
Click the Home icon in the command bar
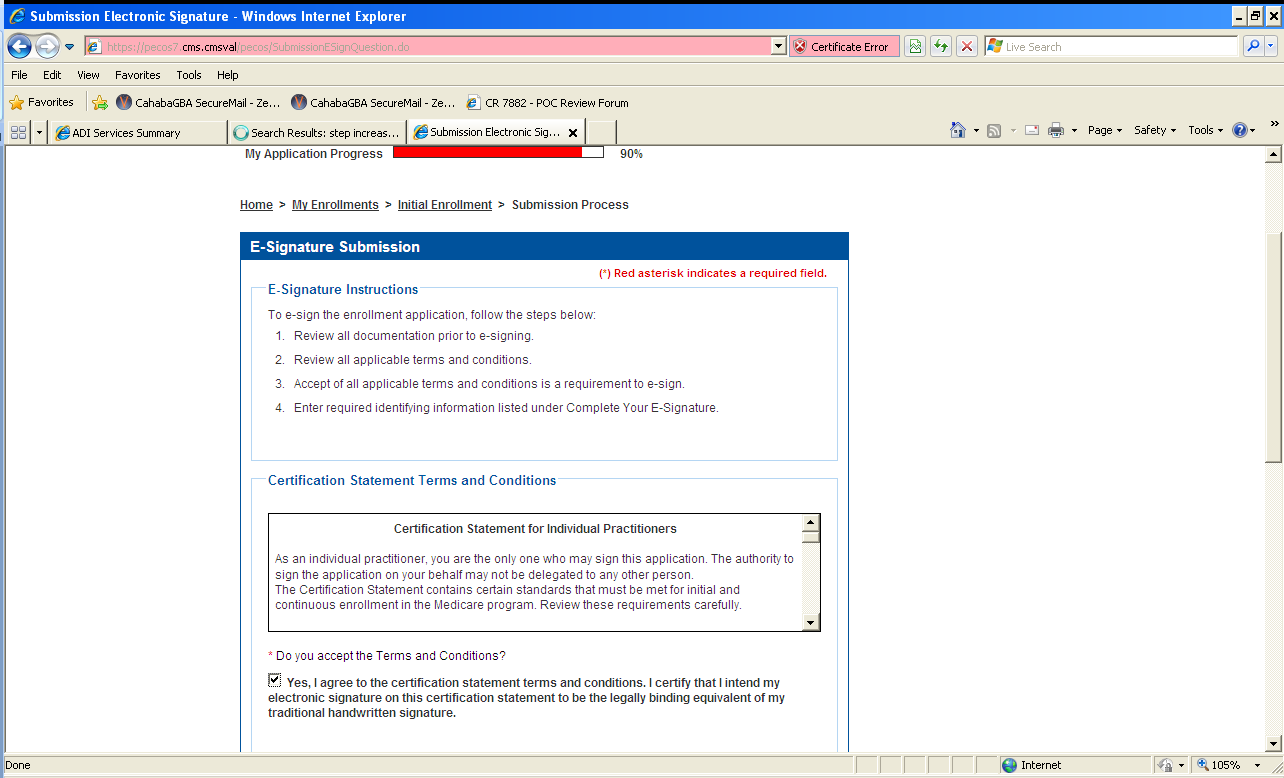[958, 130]
